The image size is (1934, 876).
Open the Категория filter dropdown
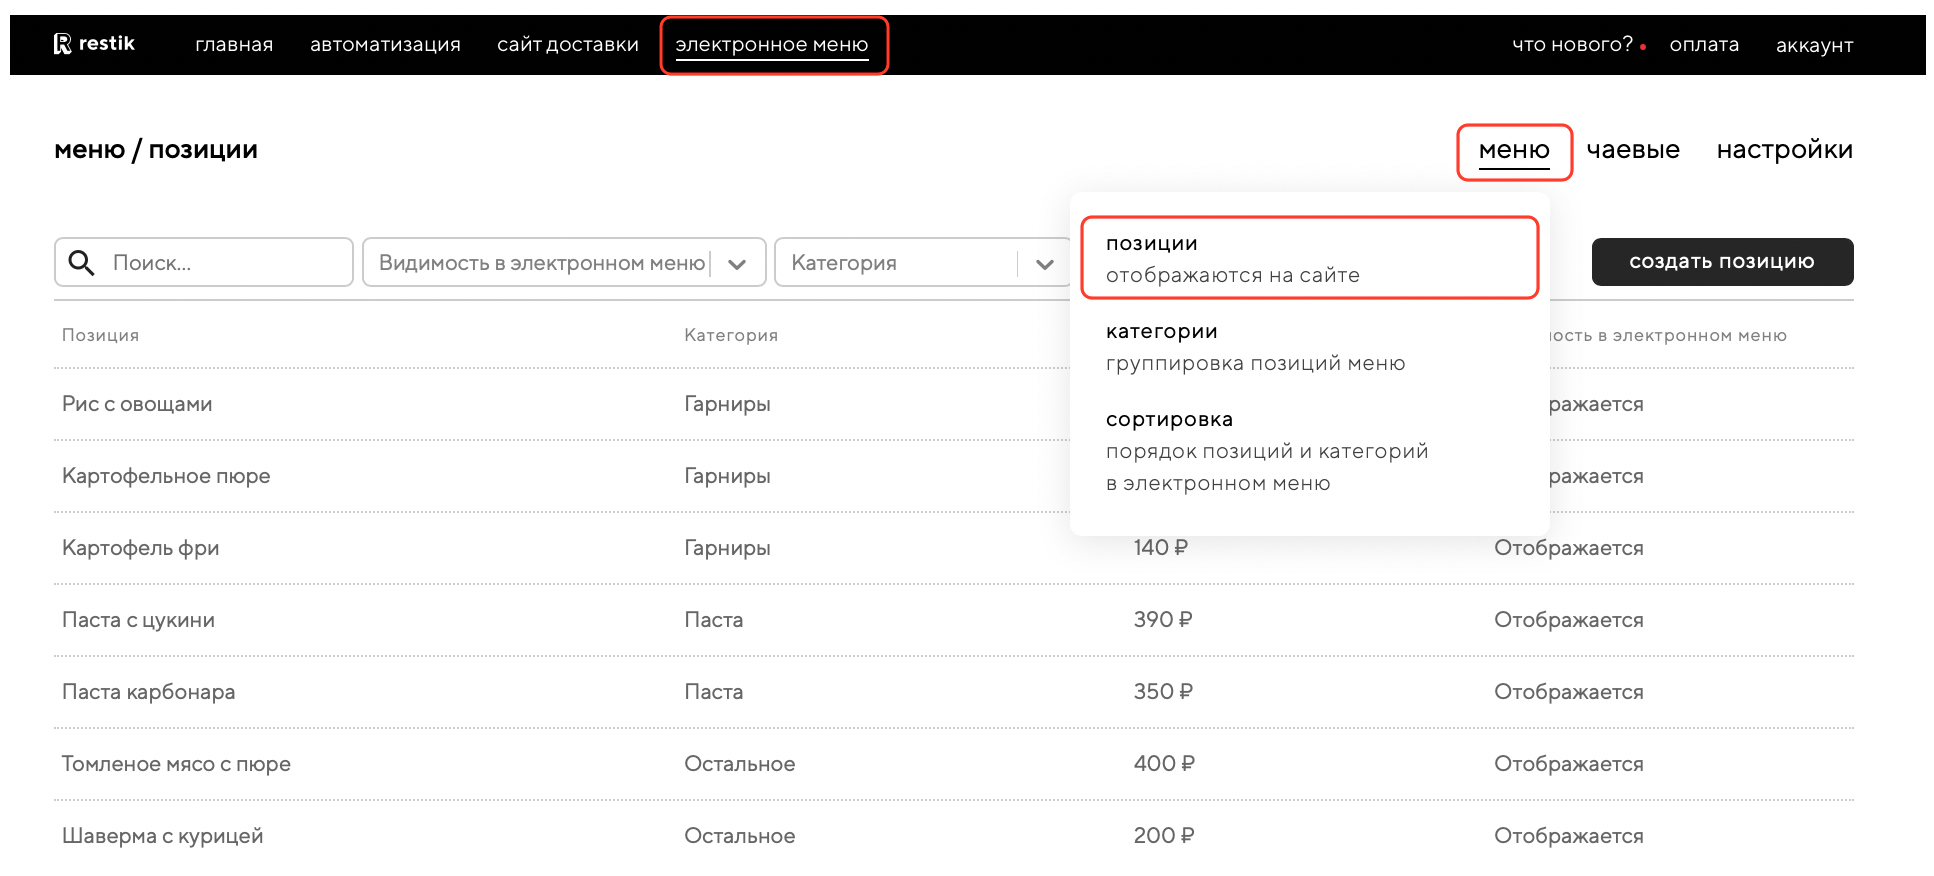(x=900, y=263)
